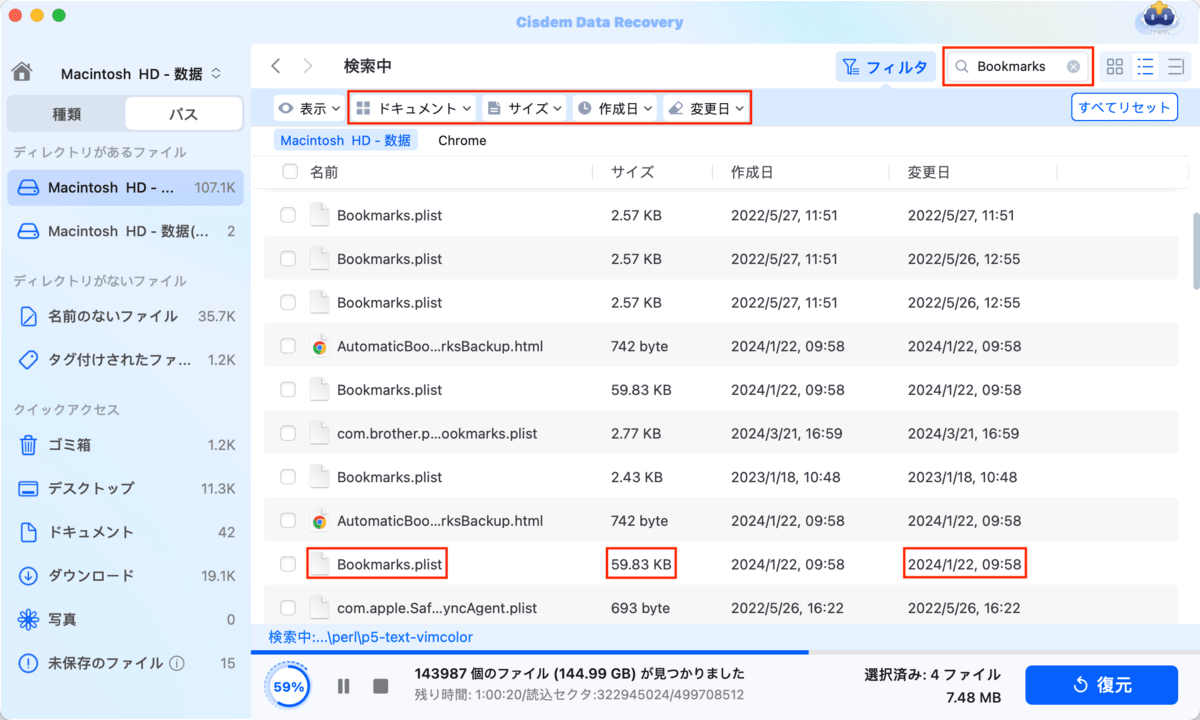1200x720 pixels.
Task: Open the 変更日 filter dropdown
Action: (x=706, y=108)
